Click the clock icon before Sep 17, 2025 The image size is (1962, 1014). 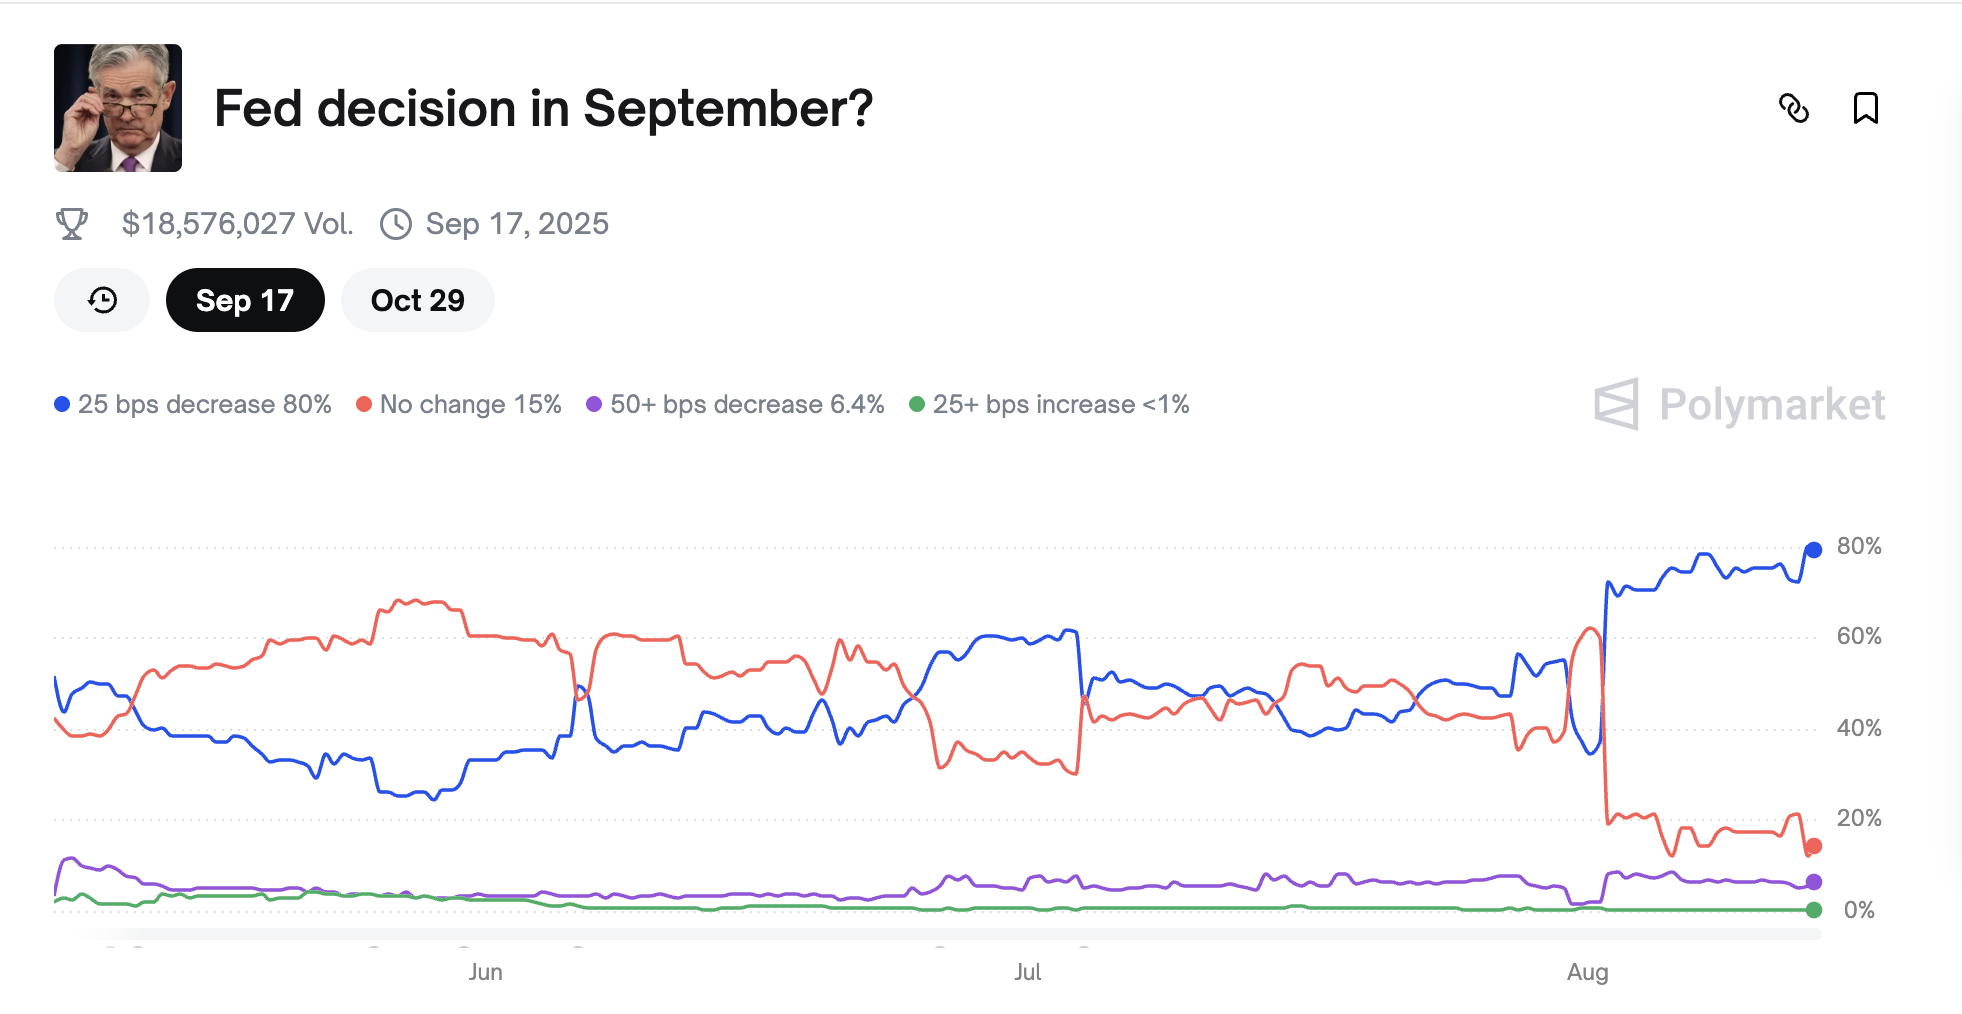pos(396,224)
